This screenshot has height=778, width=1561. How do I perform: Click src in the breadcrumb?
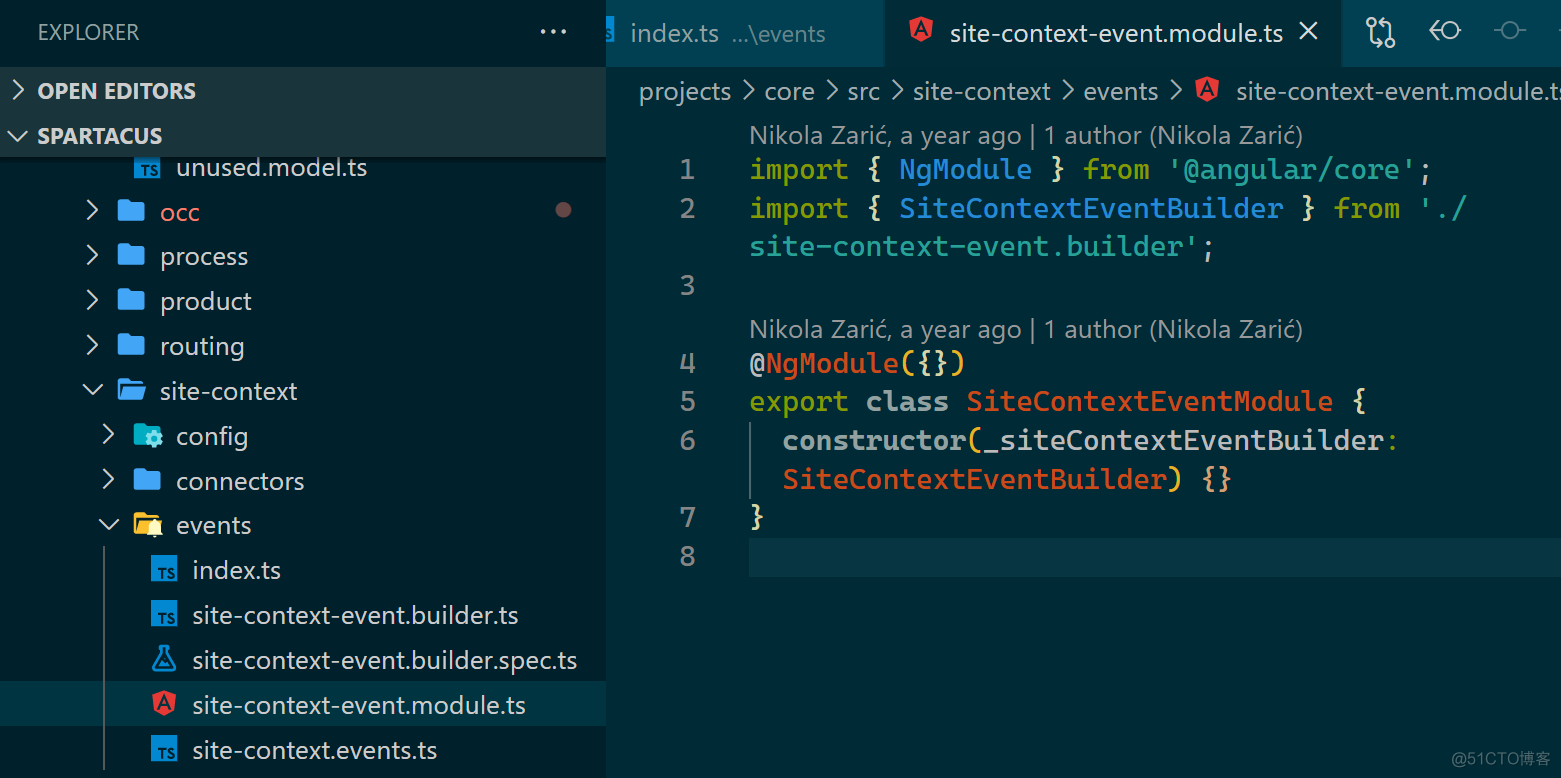coord(864,92)
